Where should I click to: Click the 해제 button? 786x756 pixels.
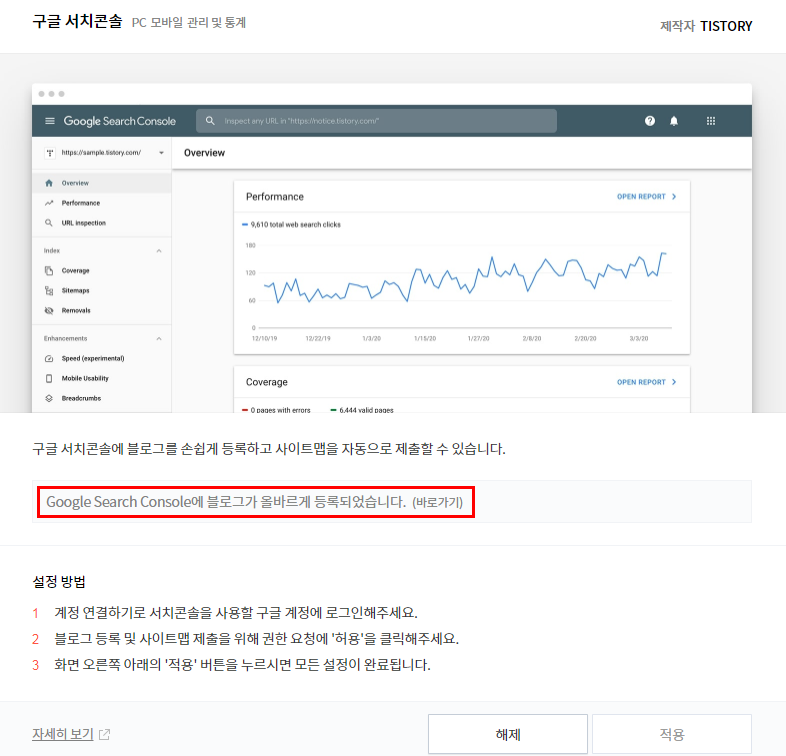coord(508,734)
